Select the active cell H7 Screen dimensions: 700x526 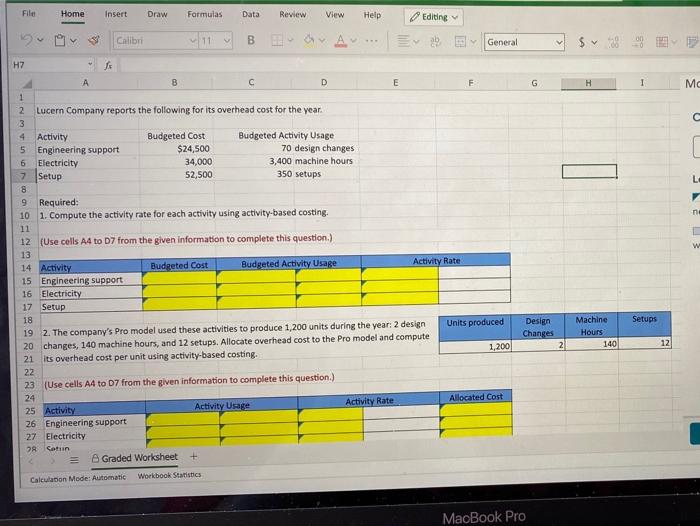(x=589, y=171)
